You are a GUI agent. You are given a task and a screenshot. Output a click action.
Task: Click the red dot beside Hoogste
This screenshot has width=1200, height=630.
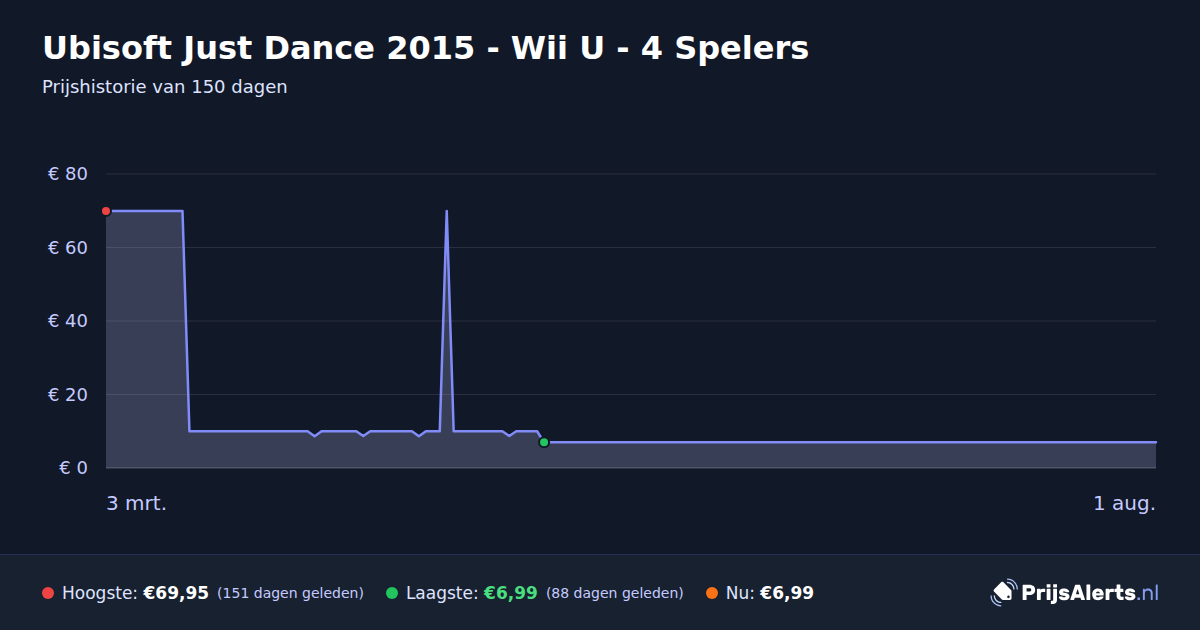48,593
